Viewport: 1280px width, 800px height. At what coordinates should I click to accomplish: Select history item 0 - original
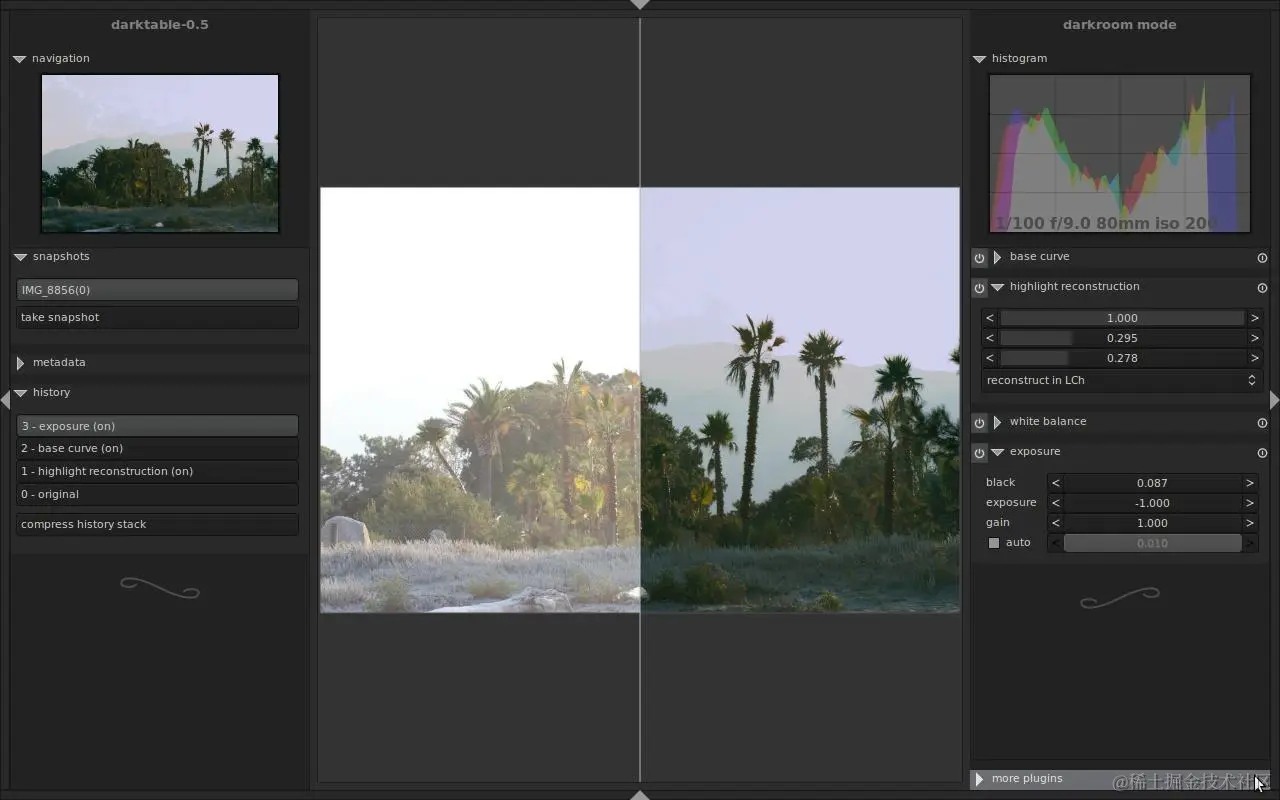click(x=157, y=494)
